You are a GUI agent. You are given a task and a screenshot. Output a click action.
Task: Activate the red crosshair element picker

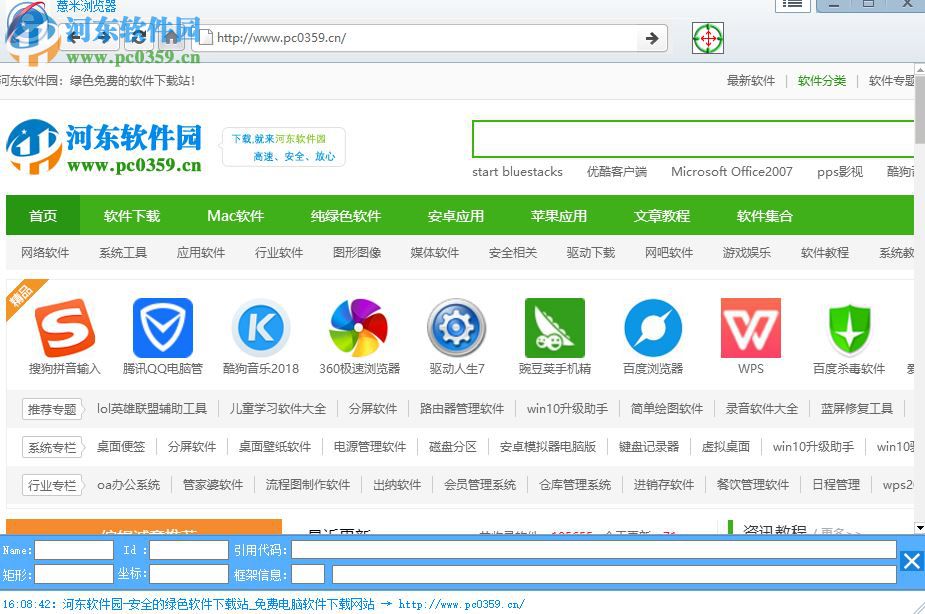click(708, 38)
